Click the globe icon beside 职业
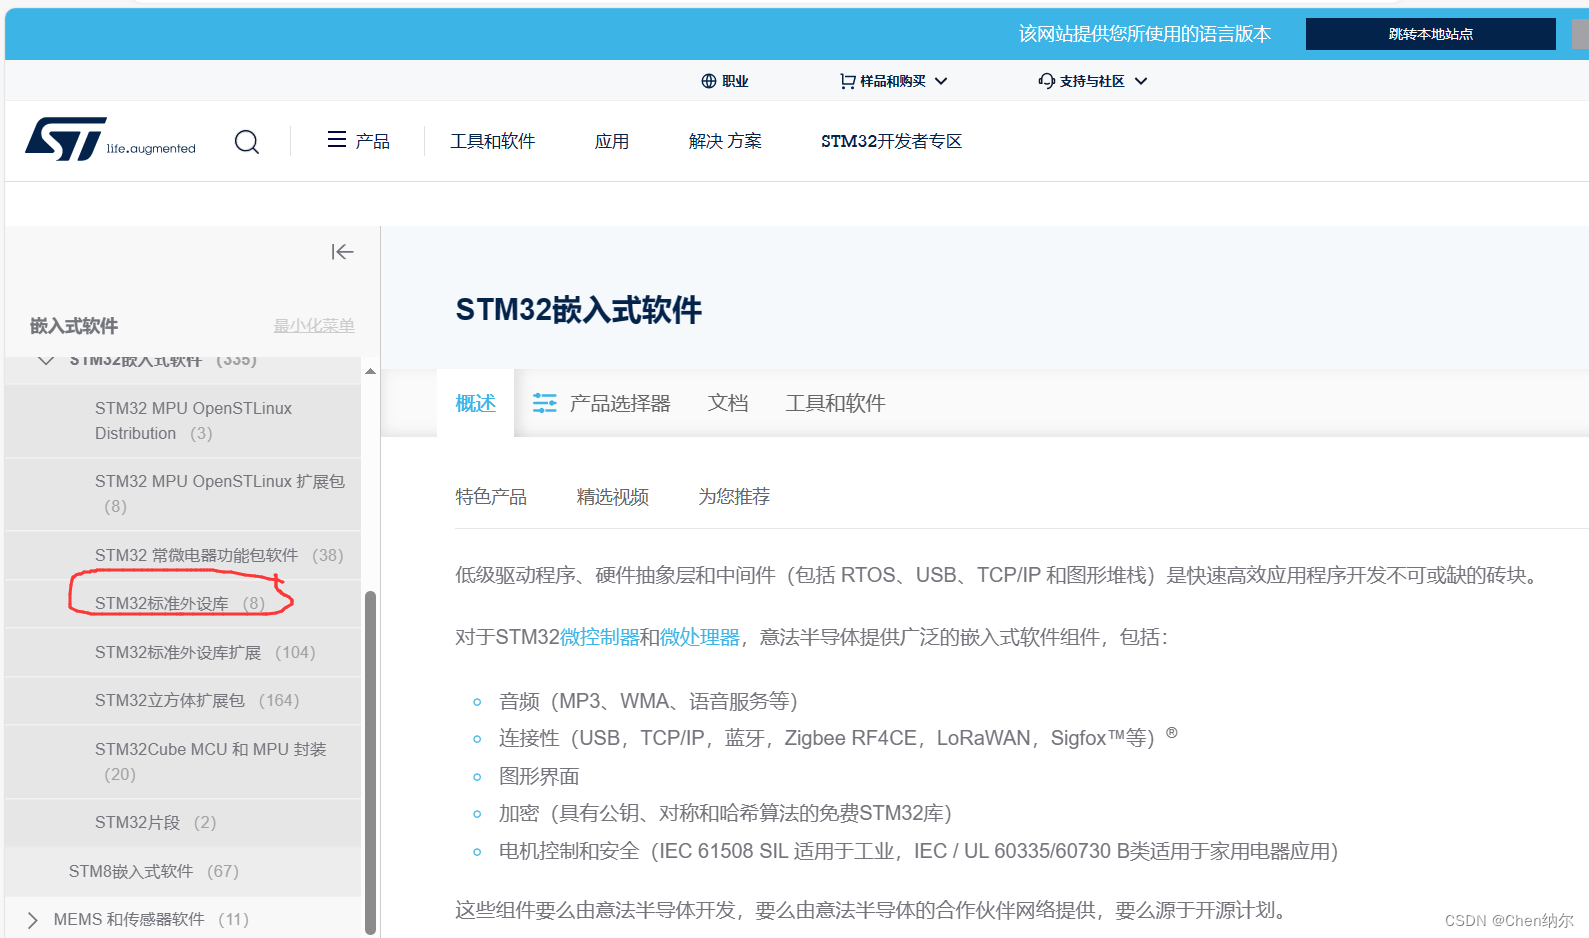 (708, 81)
